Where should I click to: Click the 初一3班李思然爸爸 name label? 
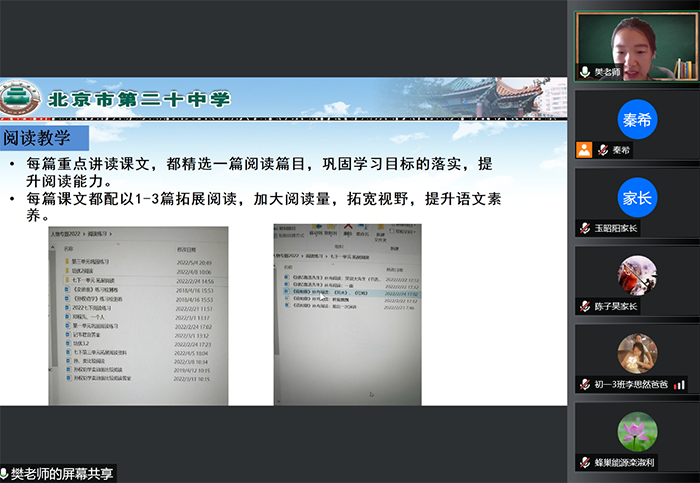pyautogui.click(x=631, y=384)
